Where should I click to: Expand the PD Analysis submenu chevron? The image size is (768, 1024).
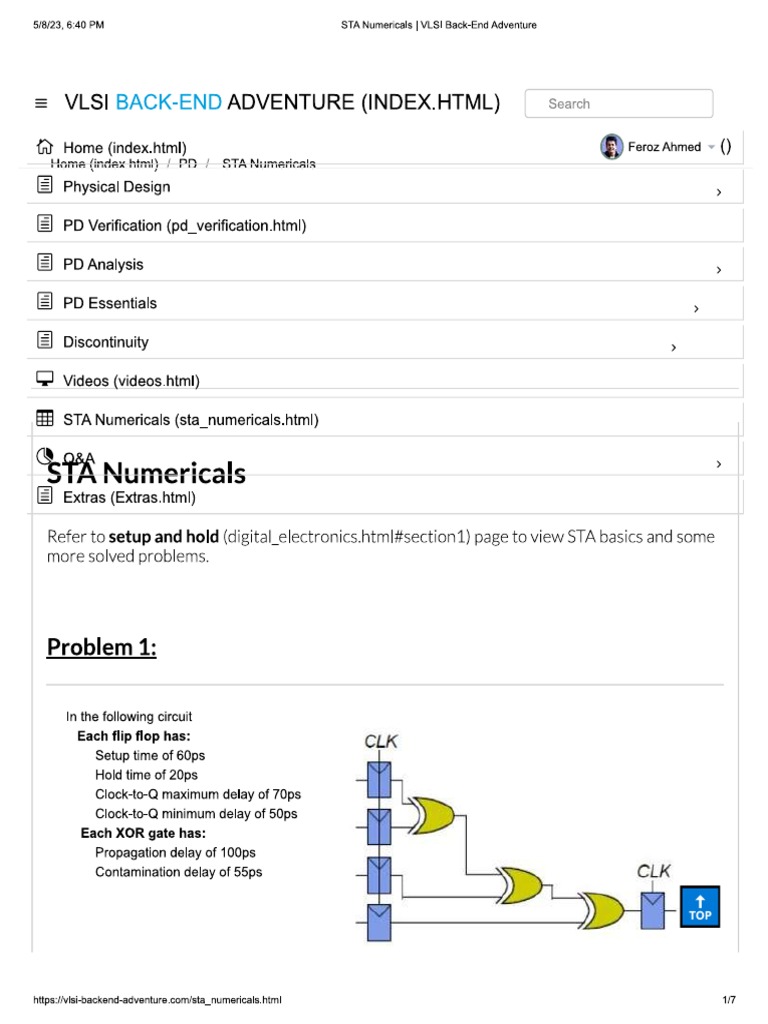718,270
